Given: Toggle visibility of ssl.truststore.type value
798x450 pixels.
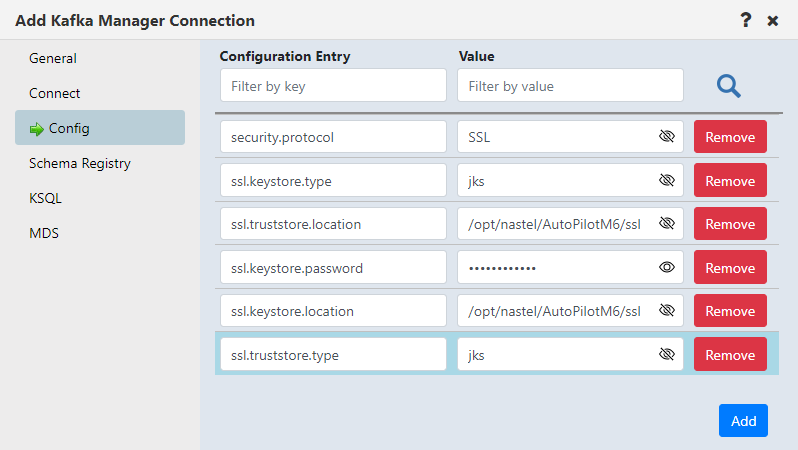Looking at the screenshot, I should [x=667, y=354].
